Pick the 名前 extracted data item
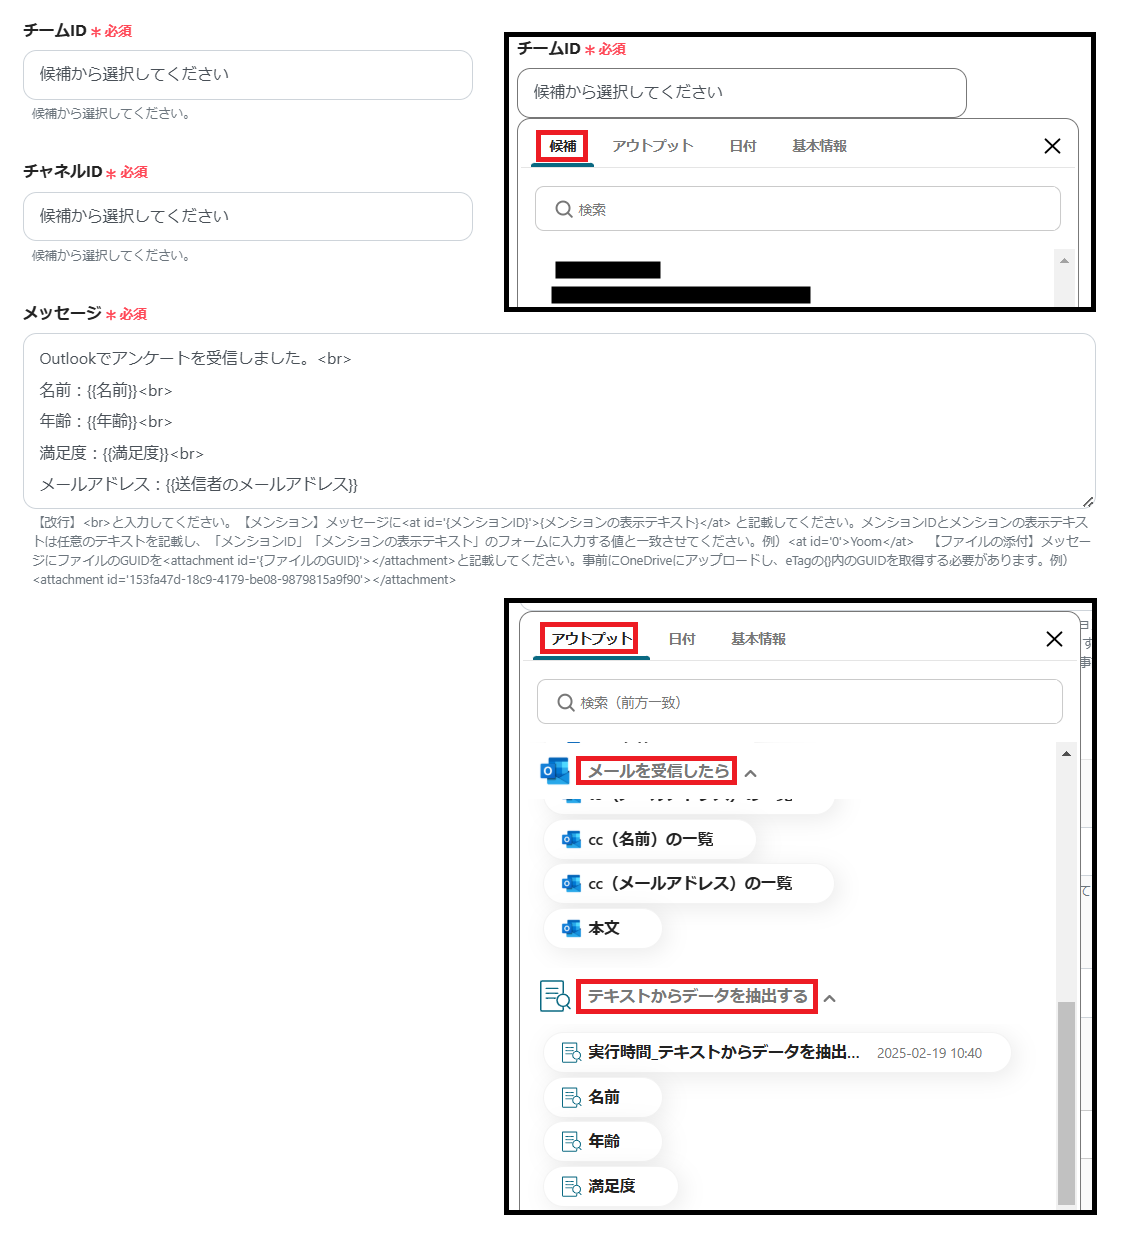This screenshot has height=1243, width=1121. (x=602, y=1097)
